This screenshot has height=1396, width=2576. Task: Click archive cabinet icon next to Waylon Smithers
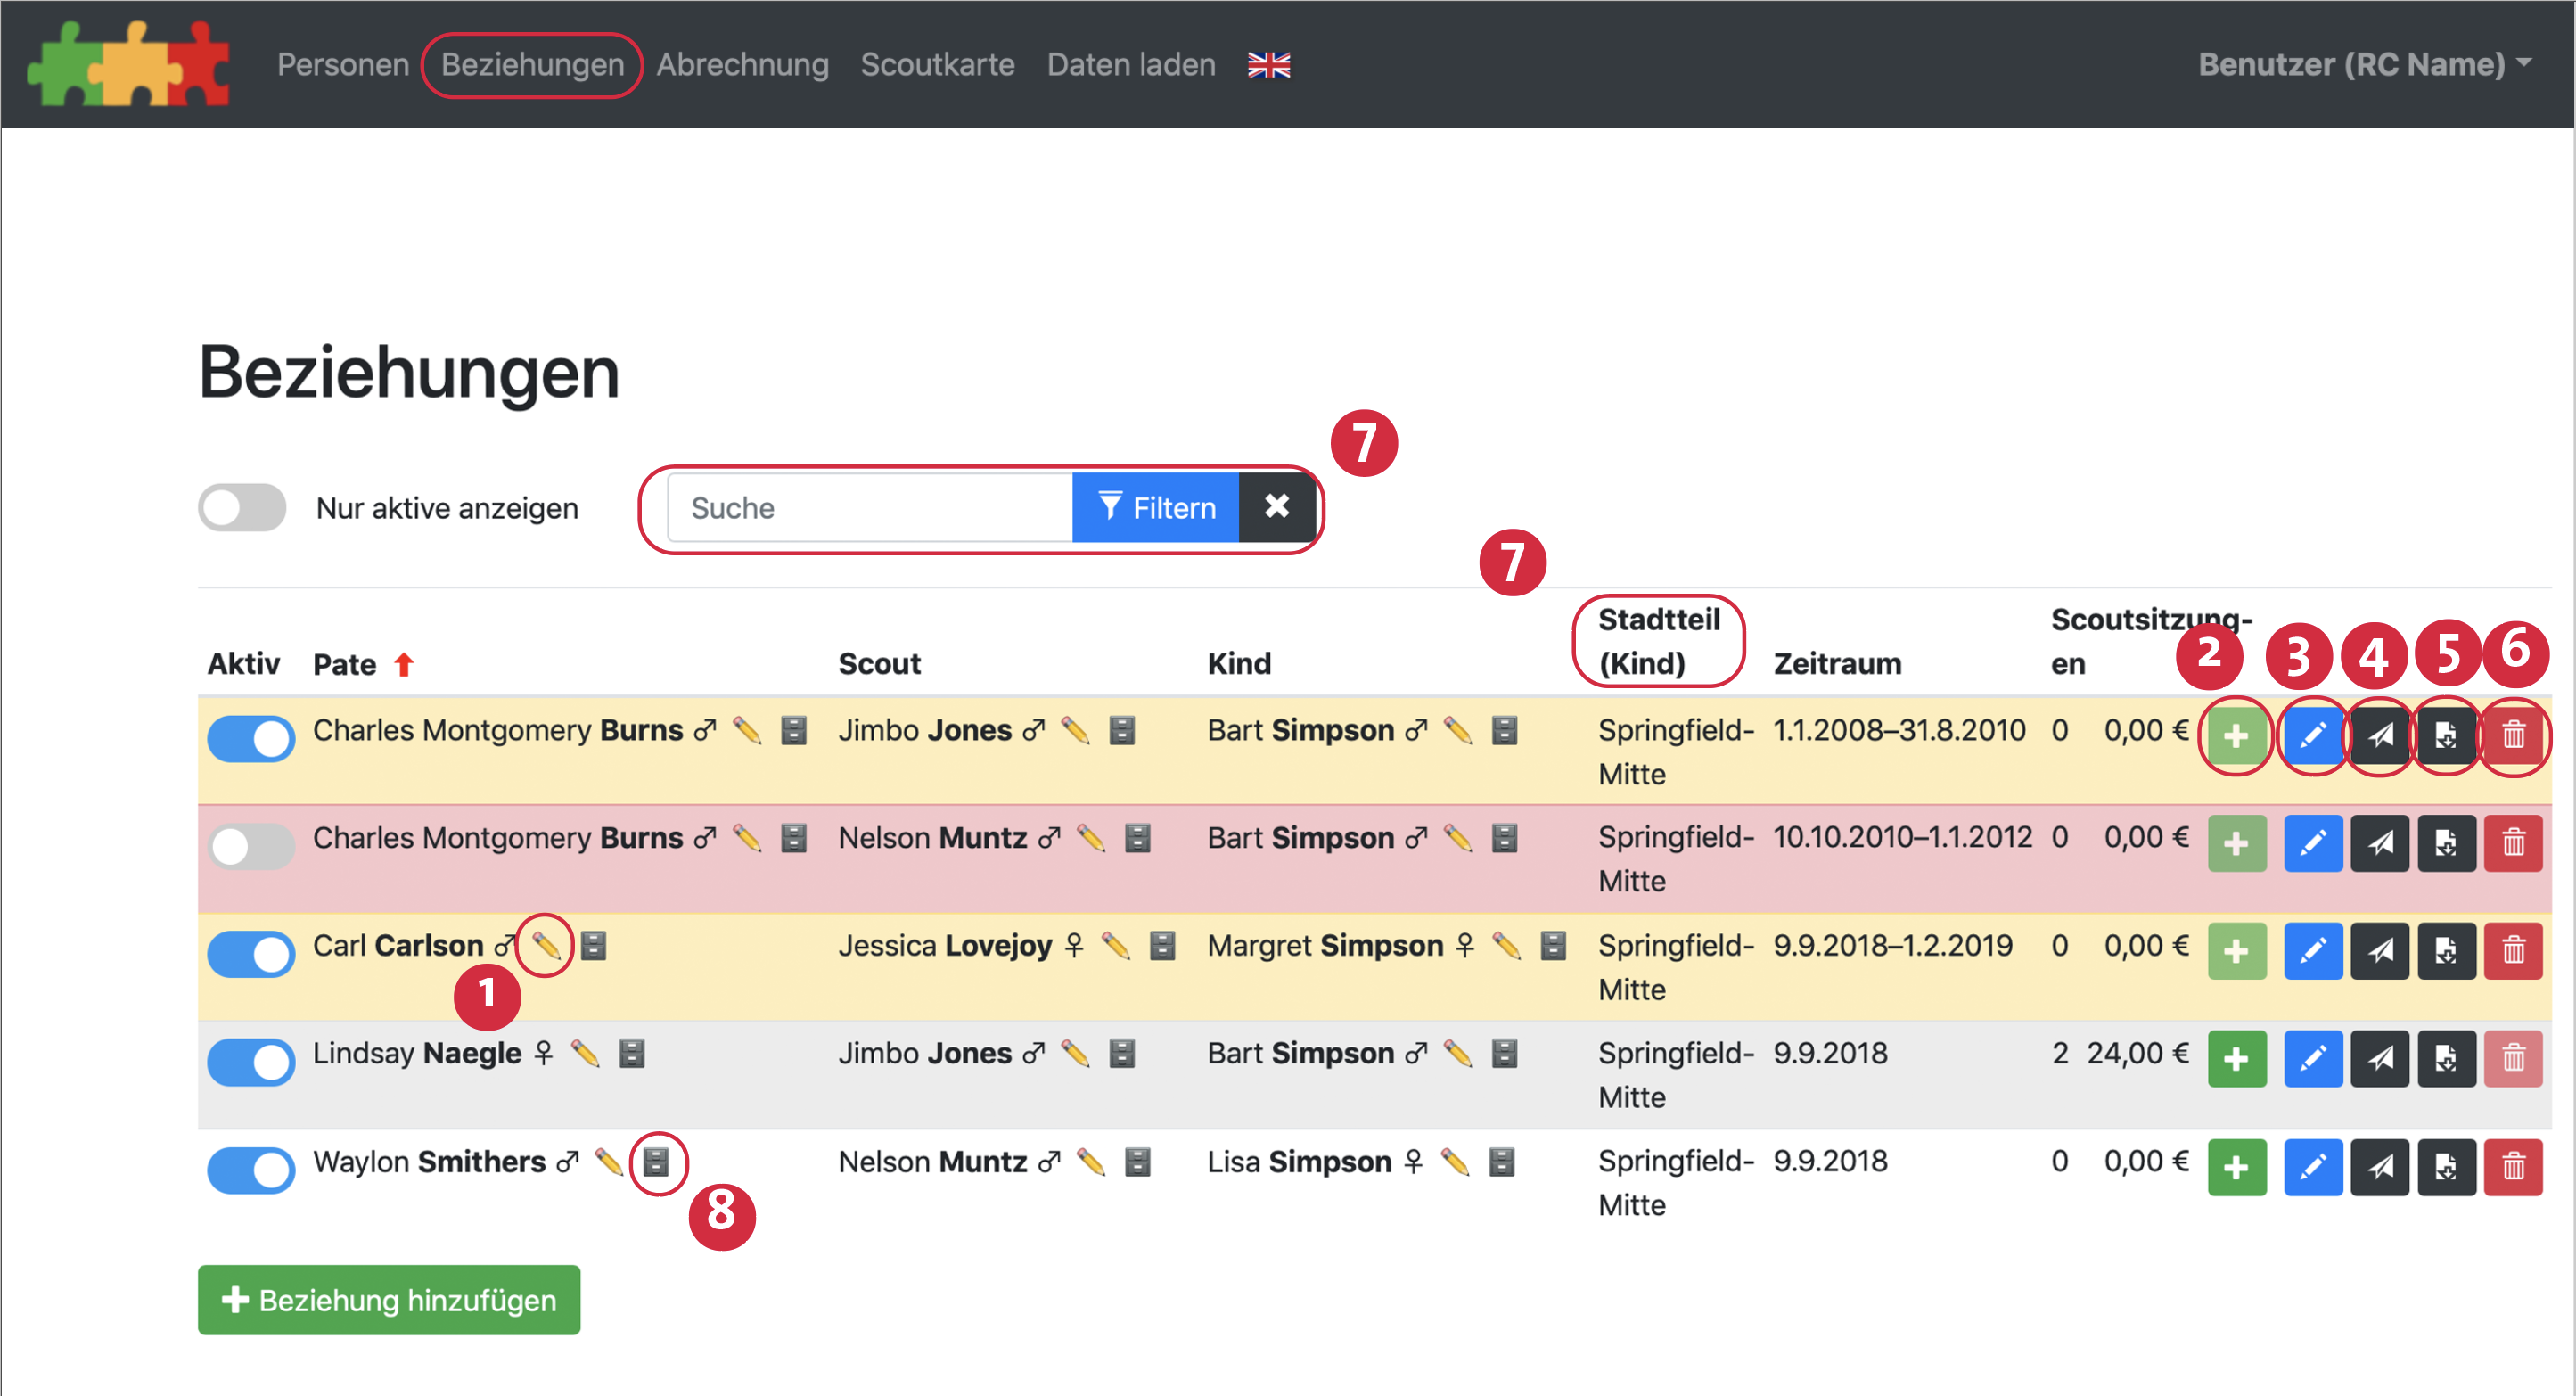pyautogui.click(x=656, y=1162)
